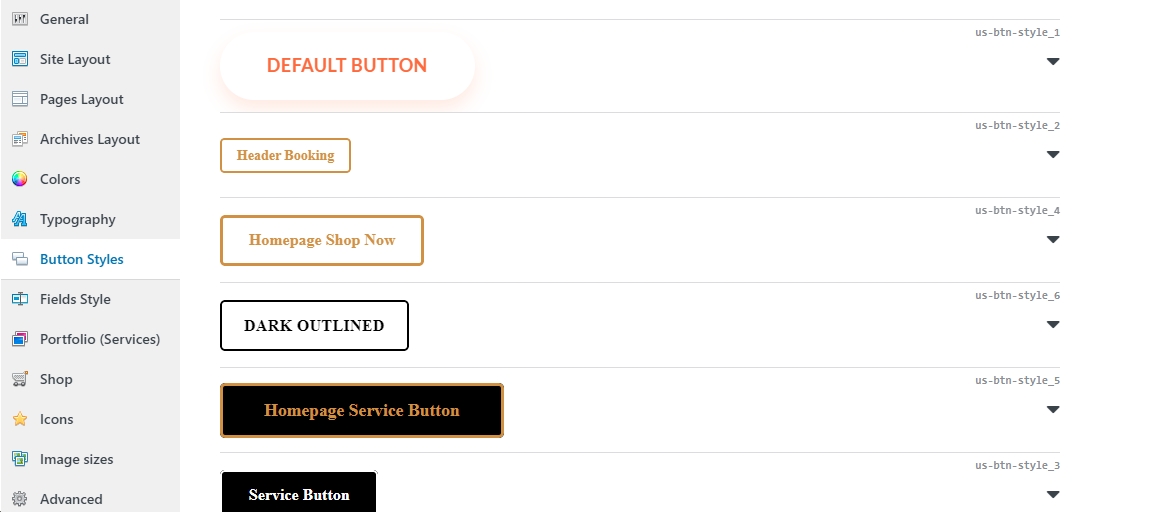Expand the Header Booking style arrow

1053,154
